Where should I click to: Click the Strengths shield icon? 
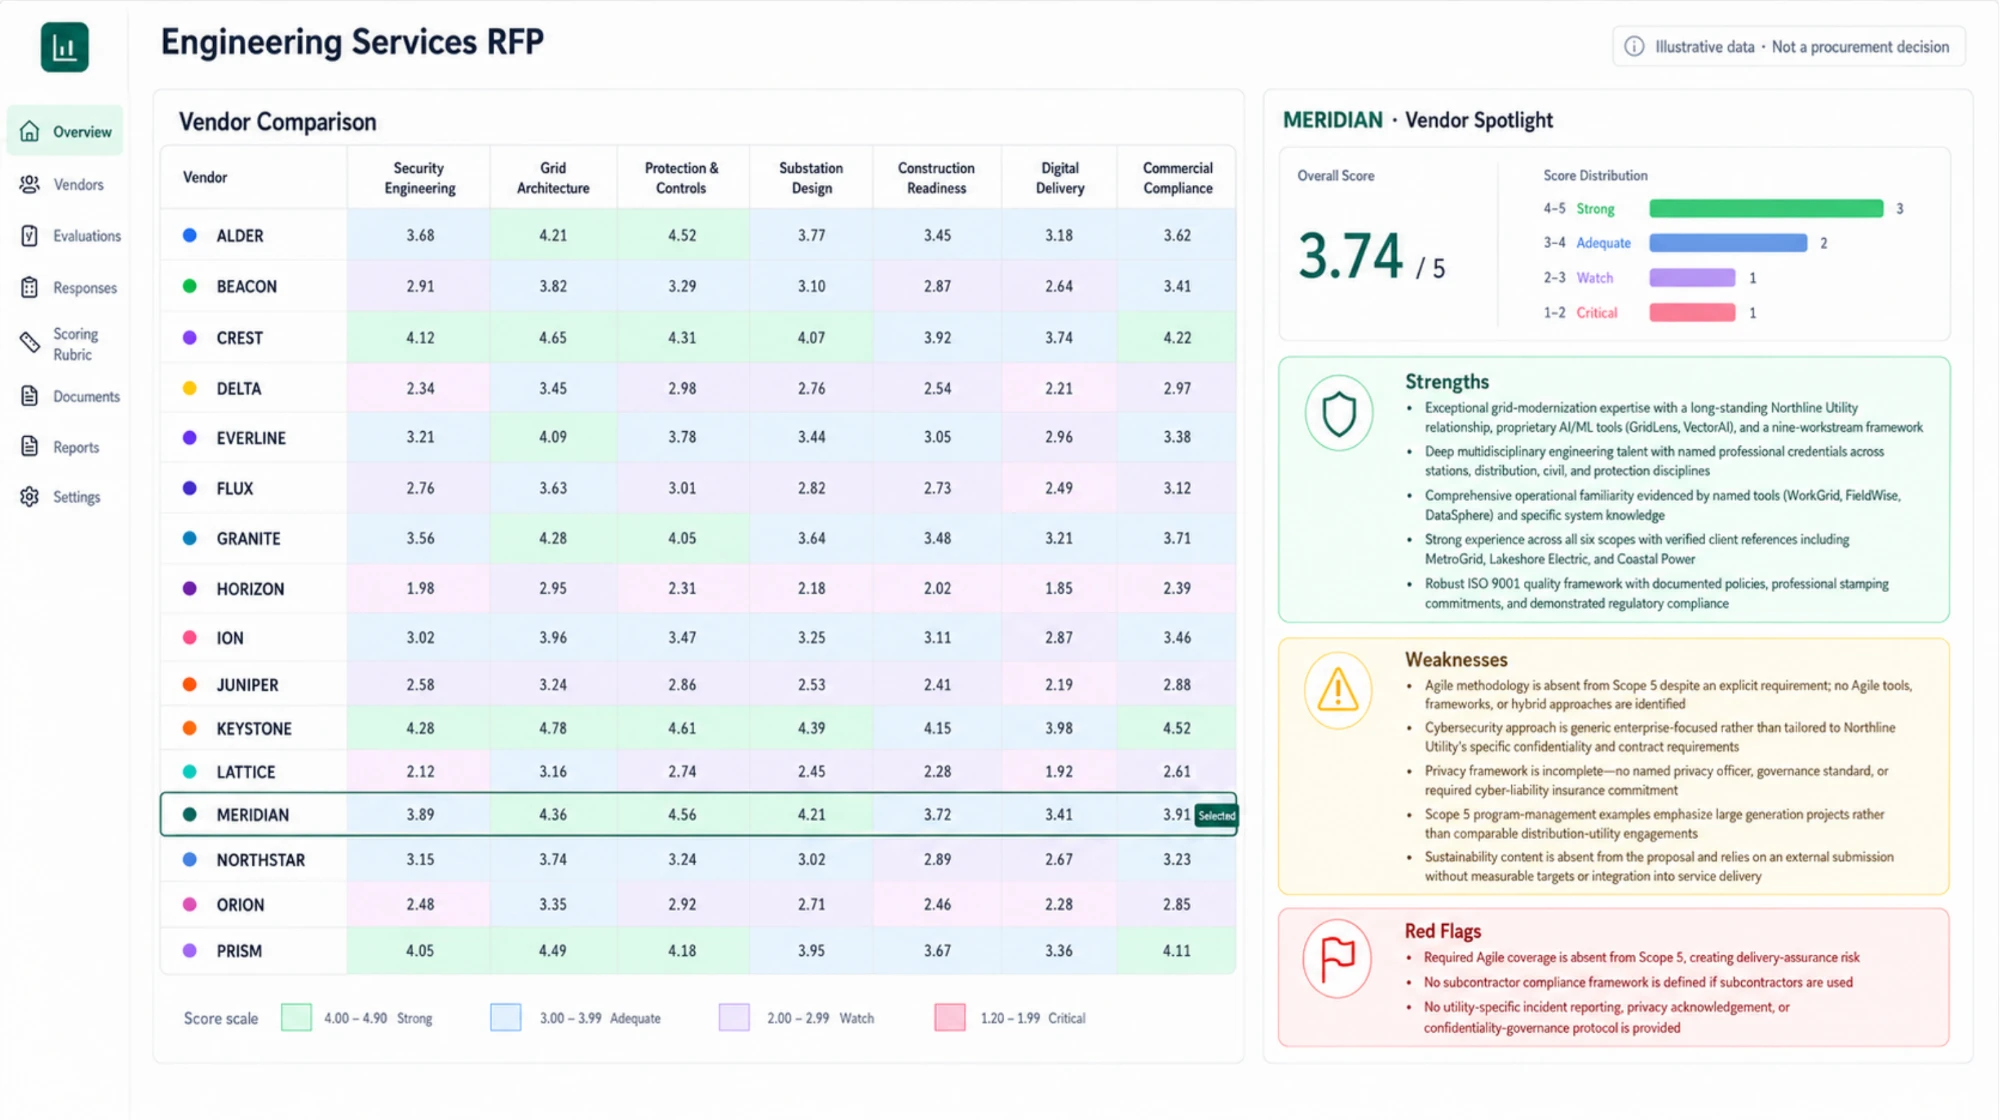tap(1339, 413)
